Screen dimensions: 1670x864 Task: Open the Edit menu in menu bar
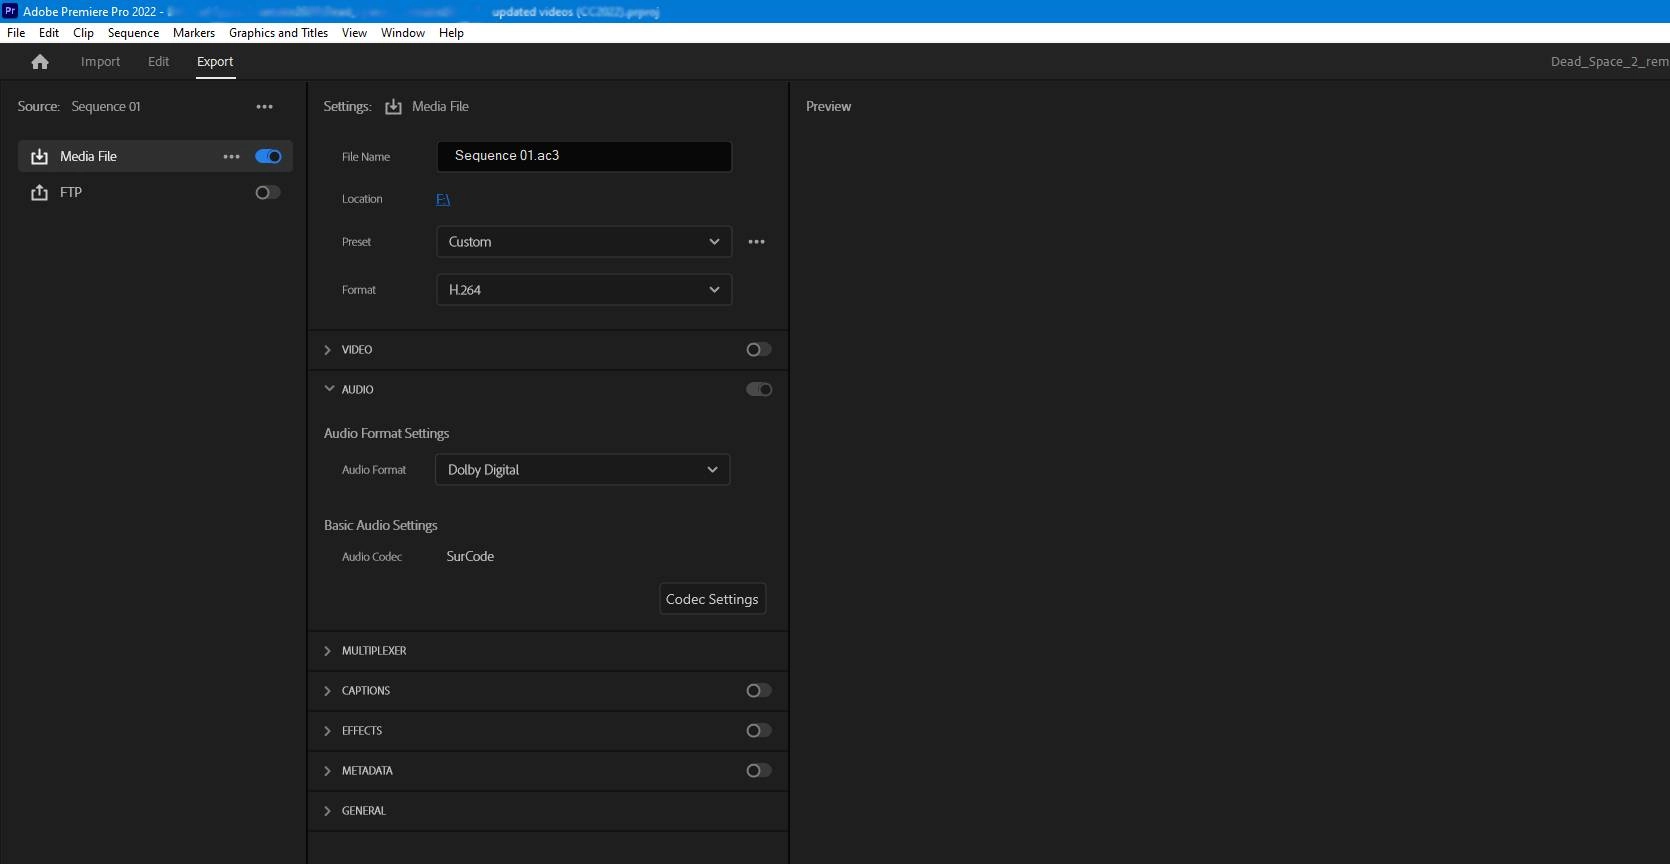click(x=49, y=33)
